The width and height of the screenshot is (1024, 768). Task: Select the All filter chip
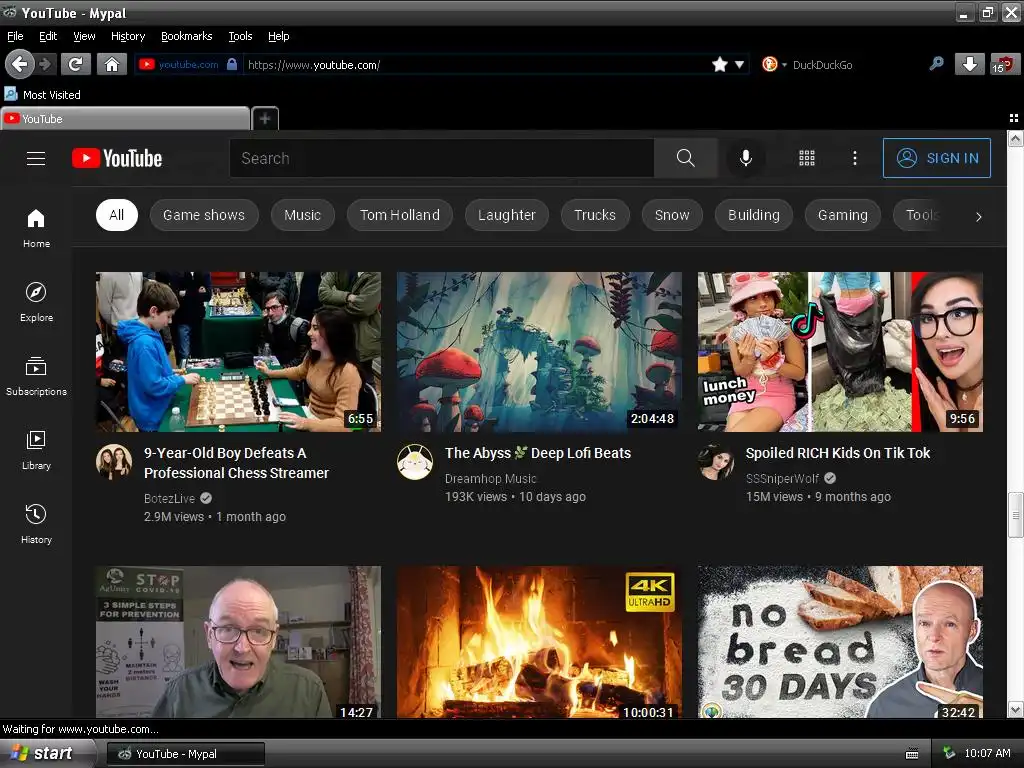(117, 215)
